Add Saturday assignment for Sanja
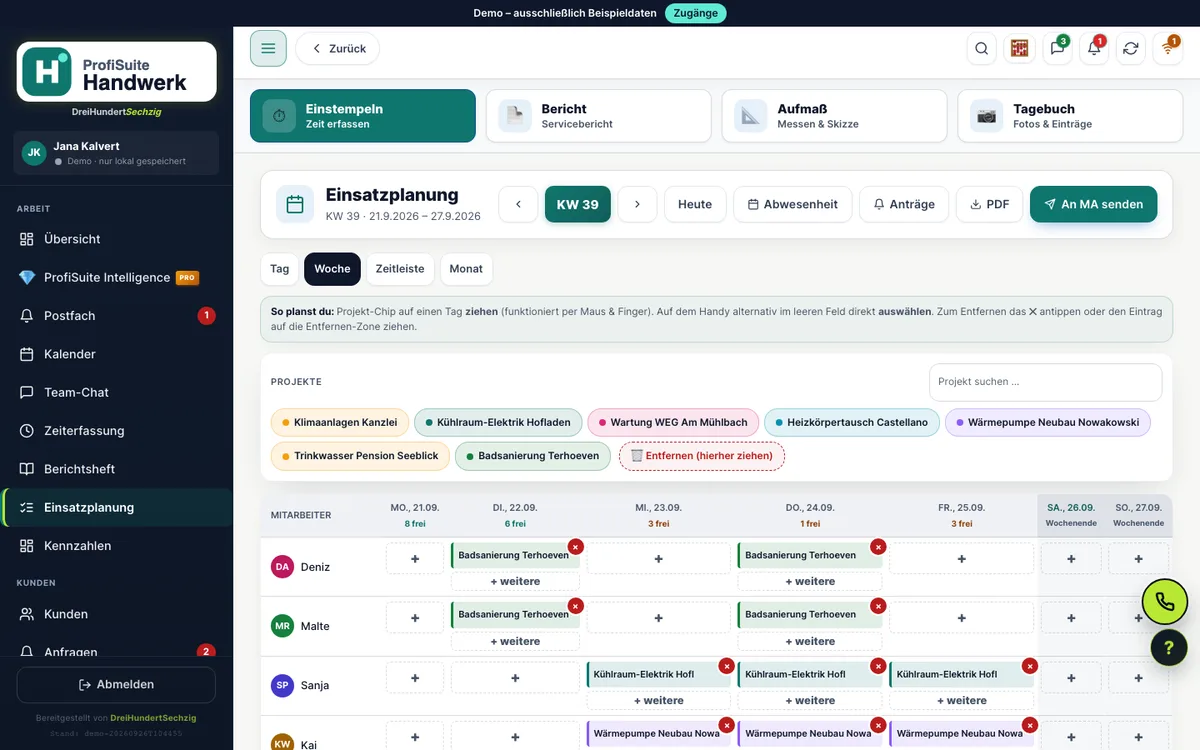Screen dimensions: 1200x750 [1071, 678]
